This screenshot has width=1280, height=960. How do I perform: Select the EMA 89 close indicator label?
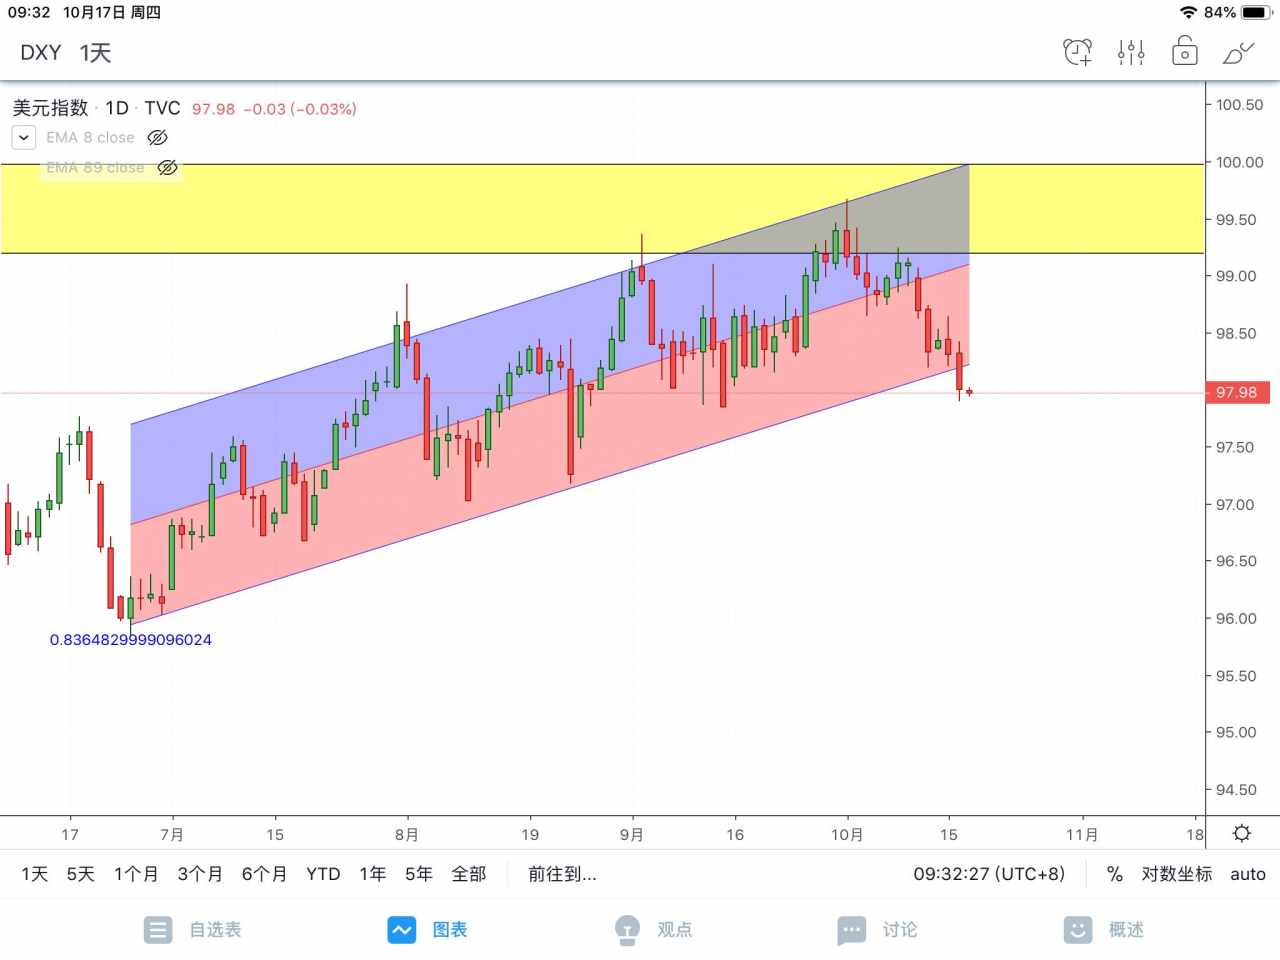point(95,168)
